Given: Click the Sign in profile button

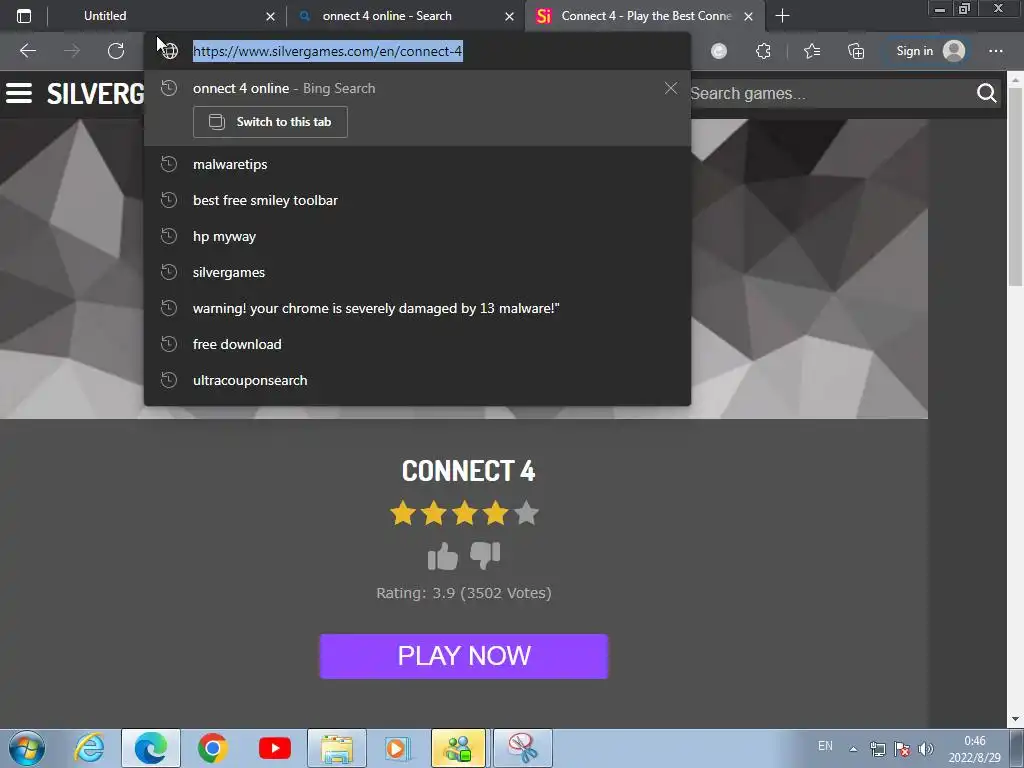Looking at the screenshot, I should pyautogui.click(x=931, y=51).
